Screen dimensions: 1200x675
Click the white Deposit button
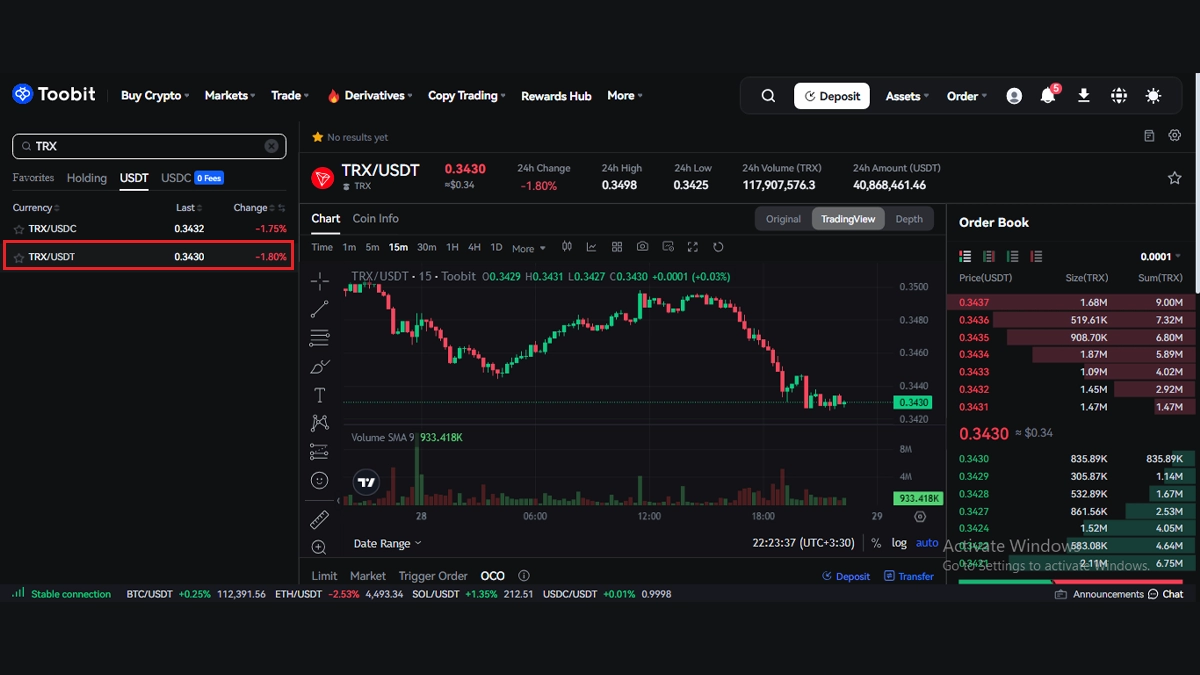pyautogui.click(x=832, y=96)
